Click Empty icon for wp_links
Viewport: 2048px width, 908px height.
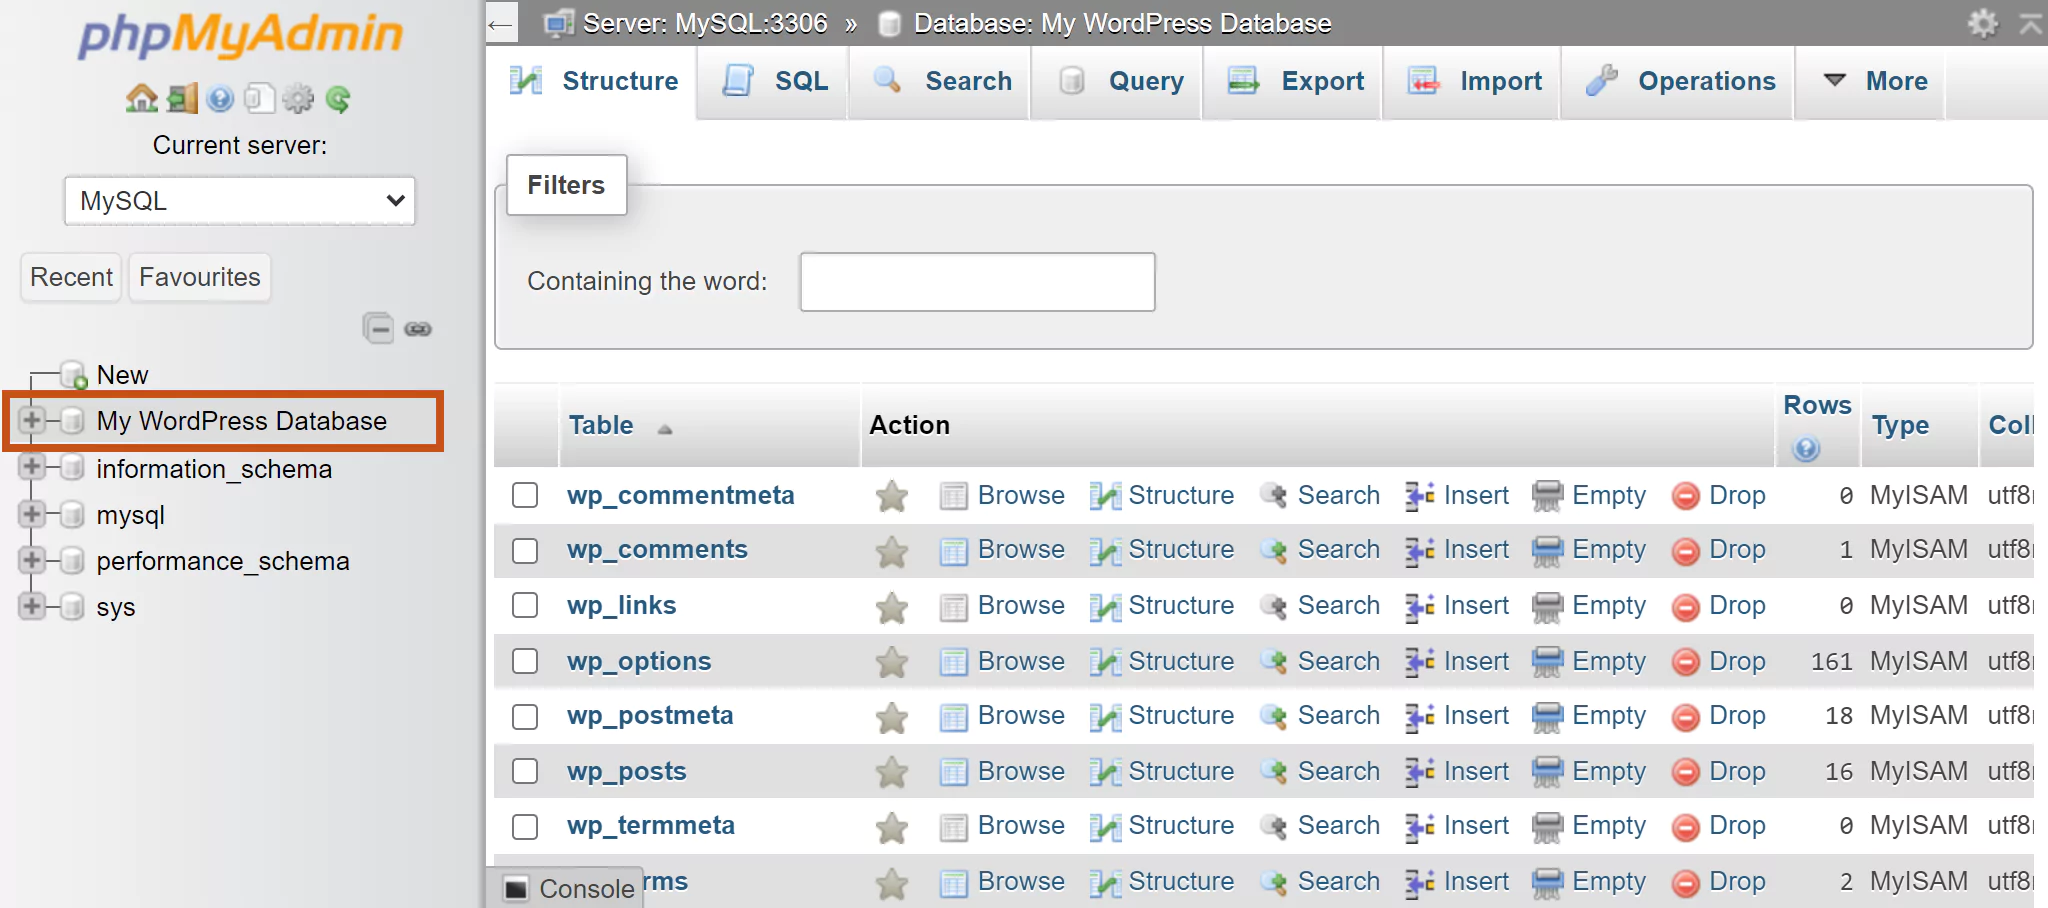[1547, 607]
